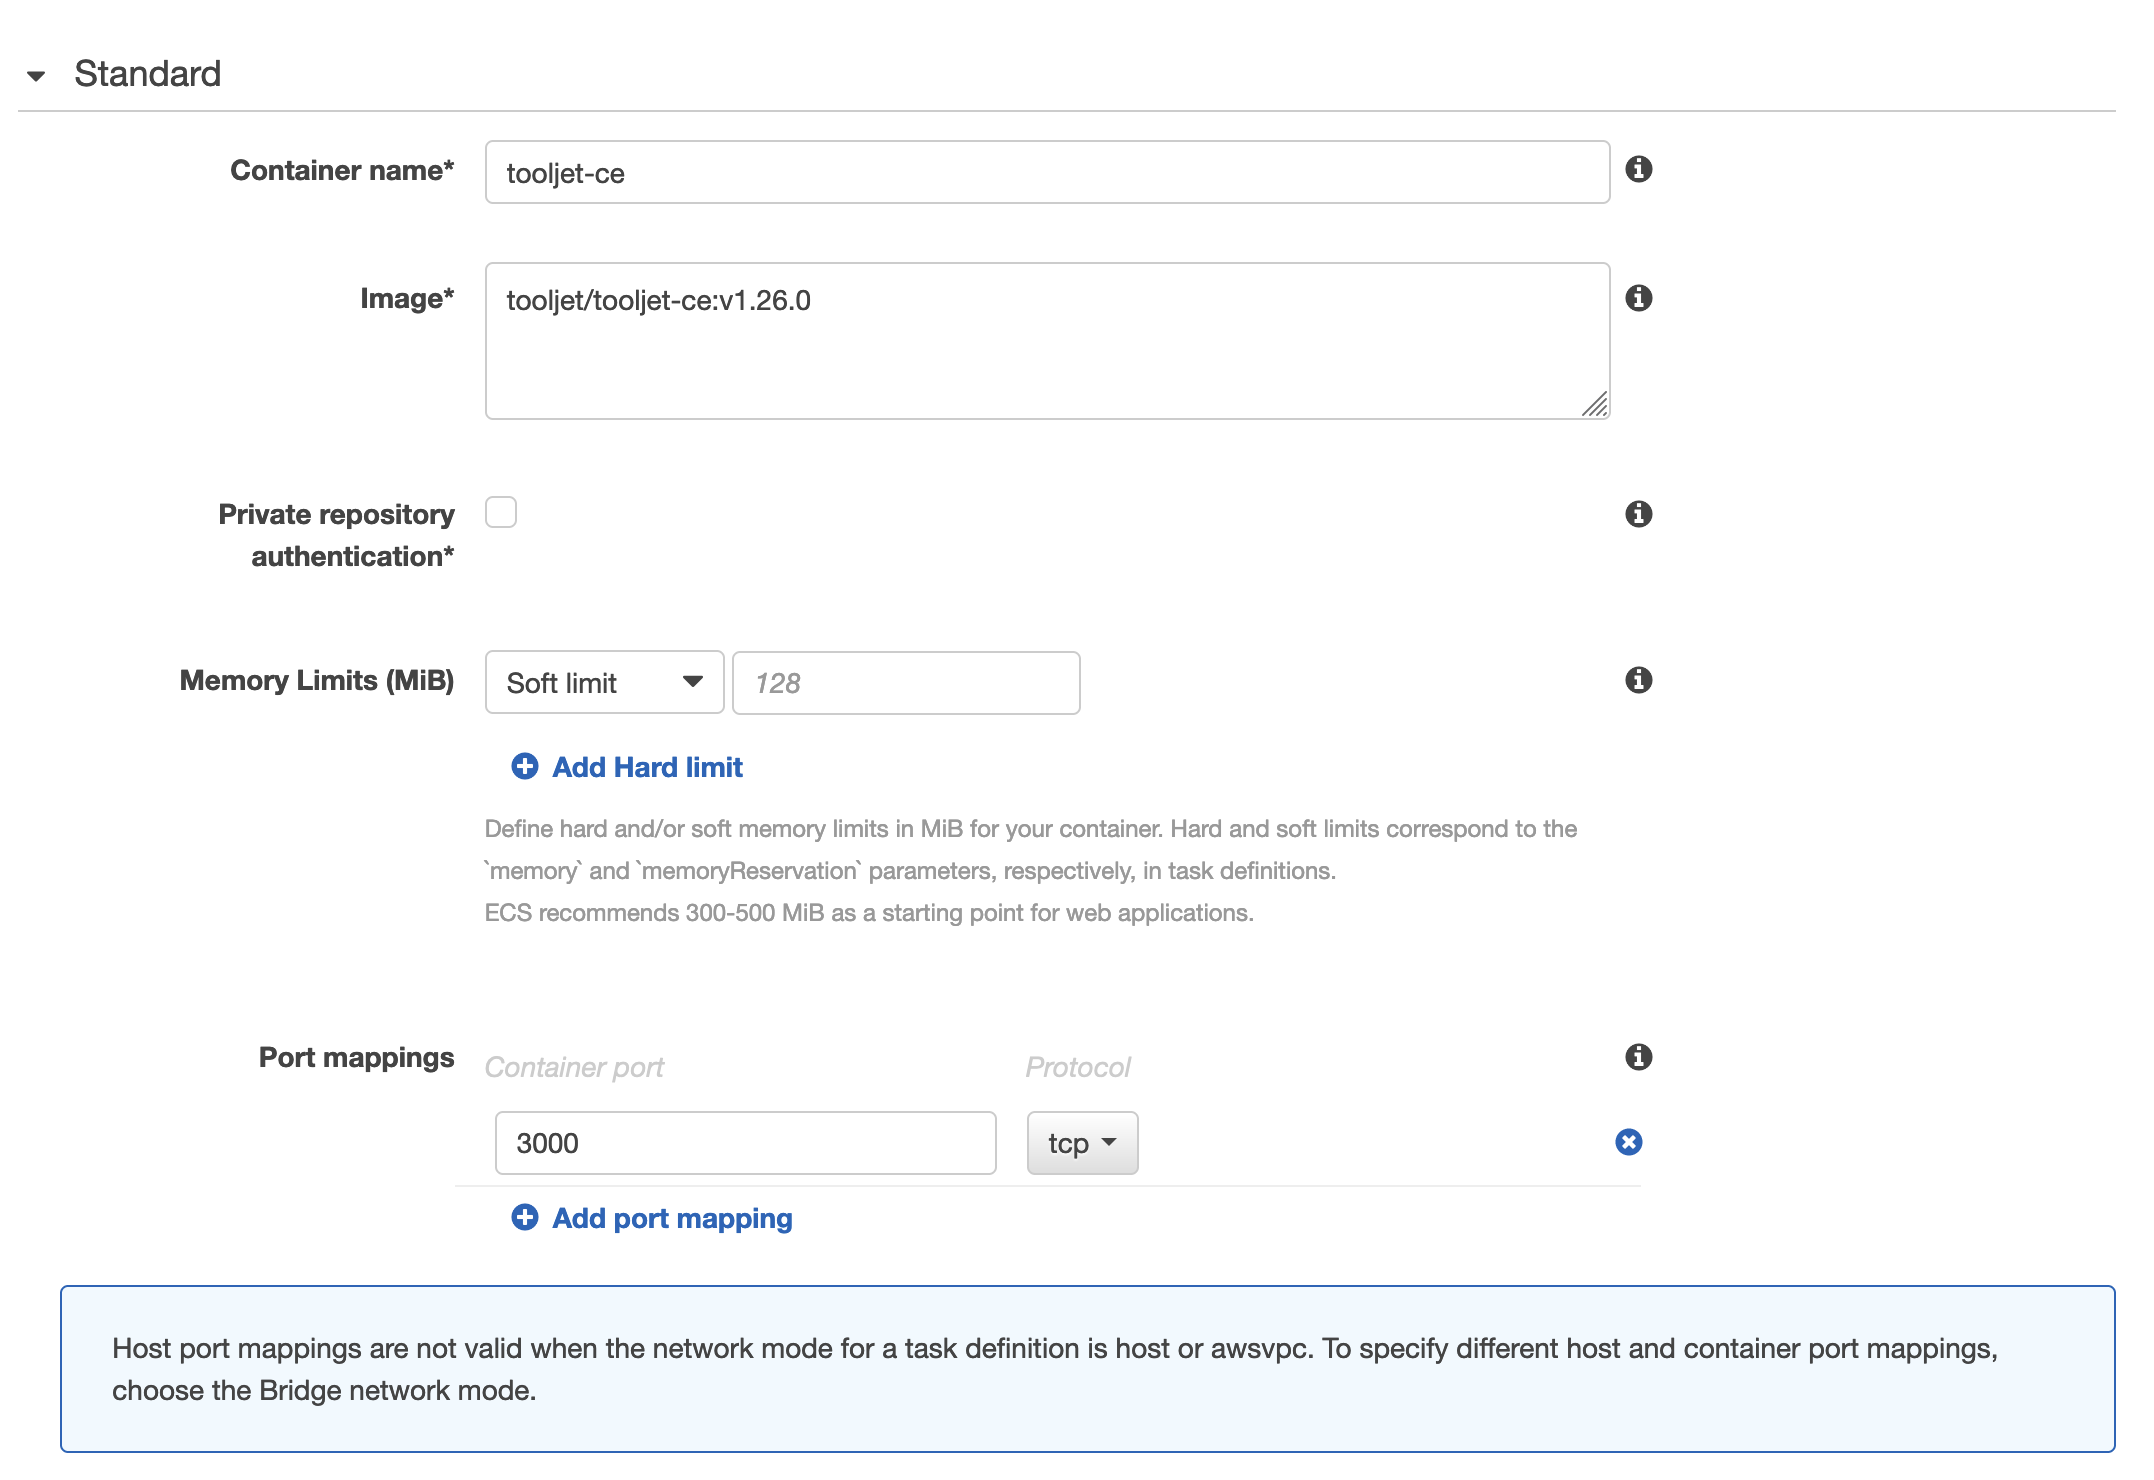
Task: Click the Image textarea
Action: [1047, 340]
